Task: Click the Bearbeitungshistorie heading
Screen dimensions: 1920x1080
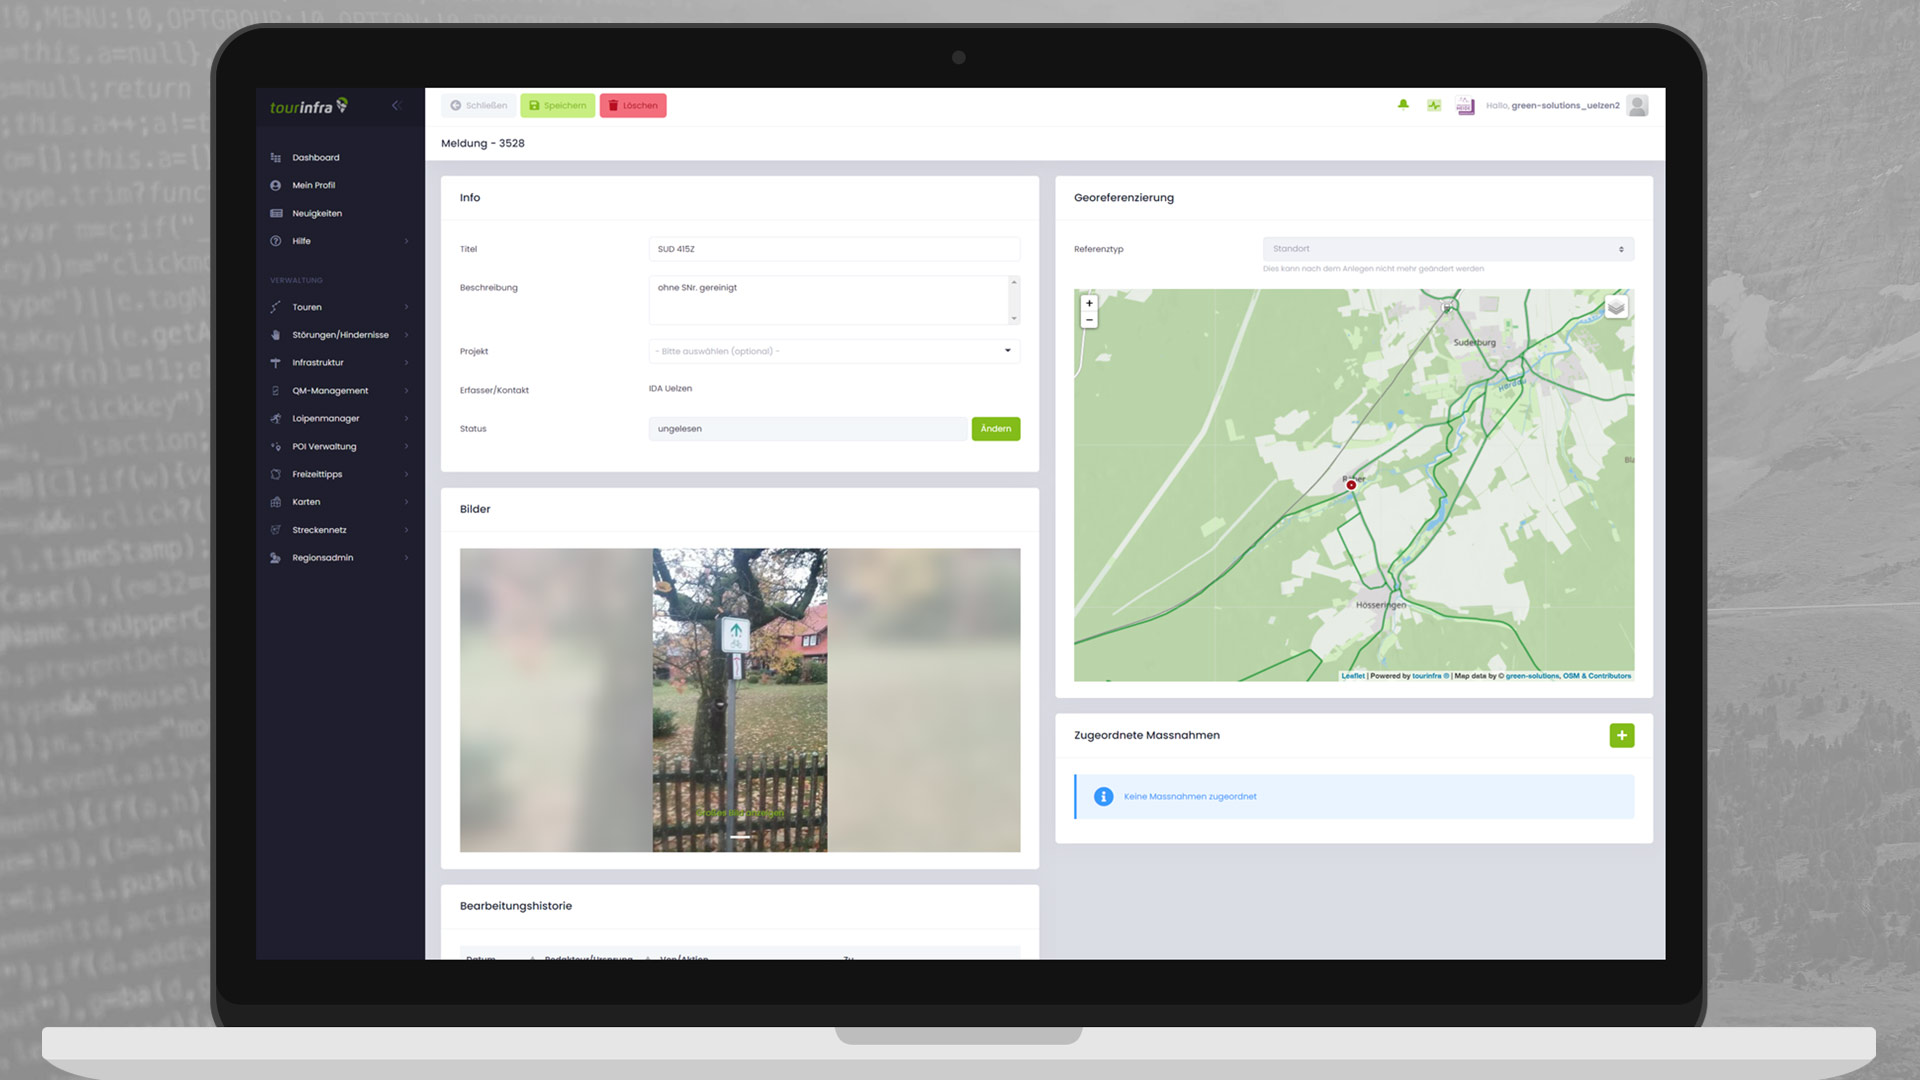Action: (x=516, y=906)
